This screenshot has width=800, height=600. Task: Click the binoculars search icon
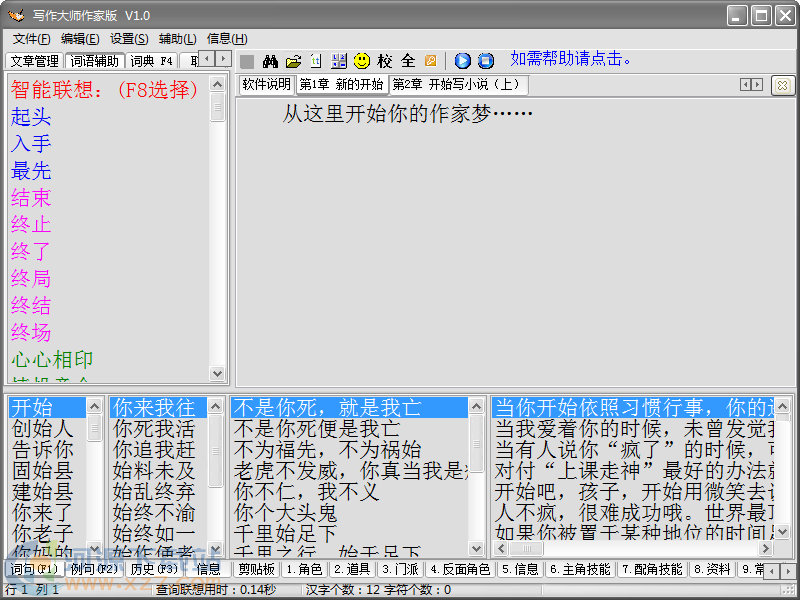[x=270, y=61]
